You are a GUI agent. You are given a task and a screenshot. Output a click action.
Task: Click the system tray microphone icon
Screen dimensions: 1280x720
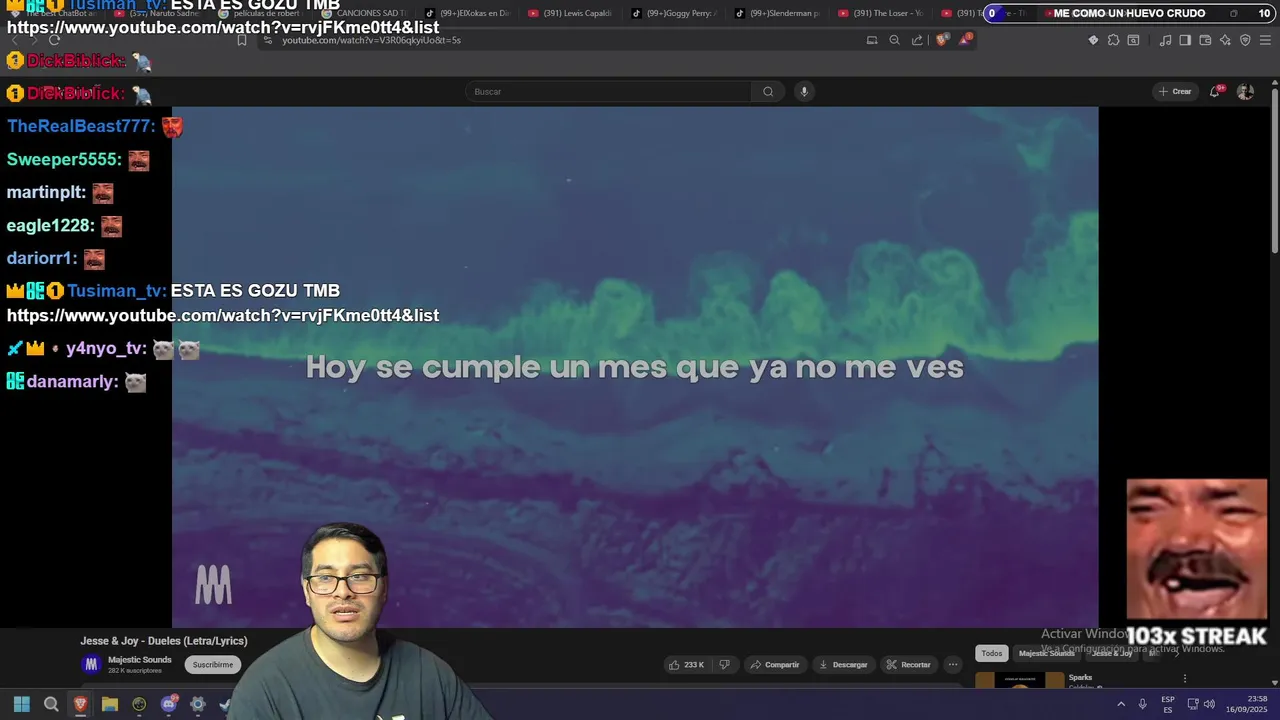[1142, 704]
